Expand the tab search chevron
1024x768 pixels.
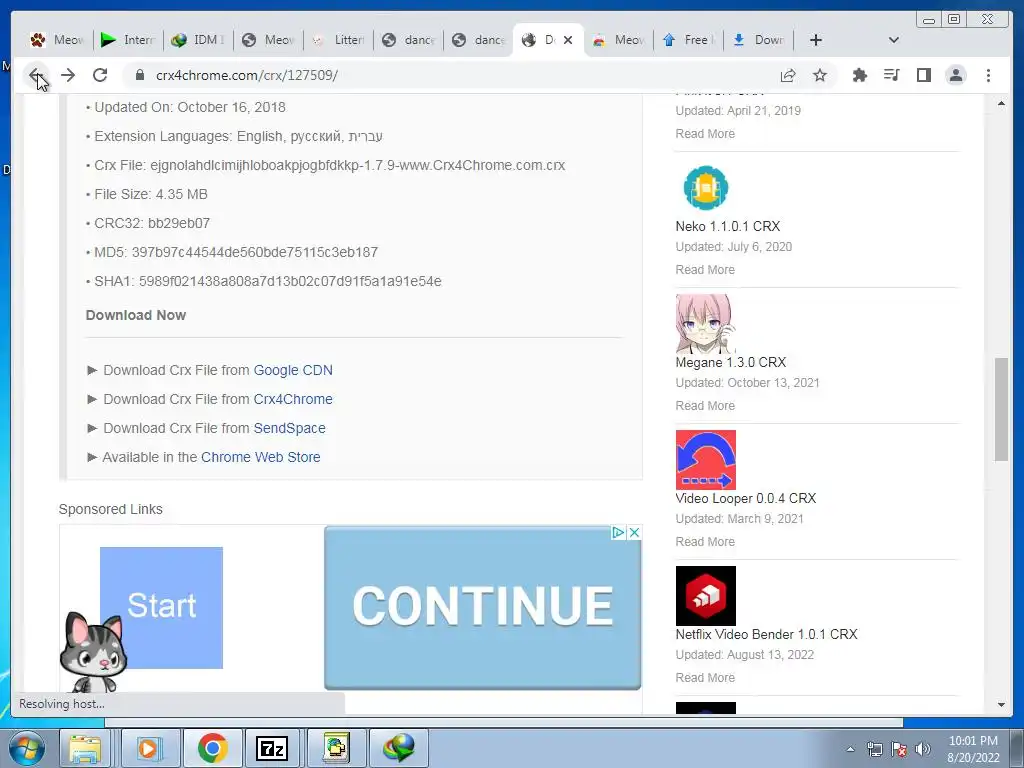tap(894, 40)
